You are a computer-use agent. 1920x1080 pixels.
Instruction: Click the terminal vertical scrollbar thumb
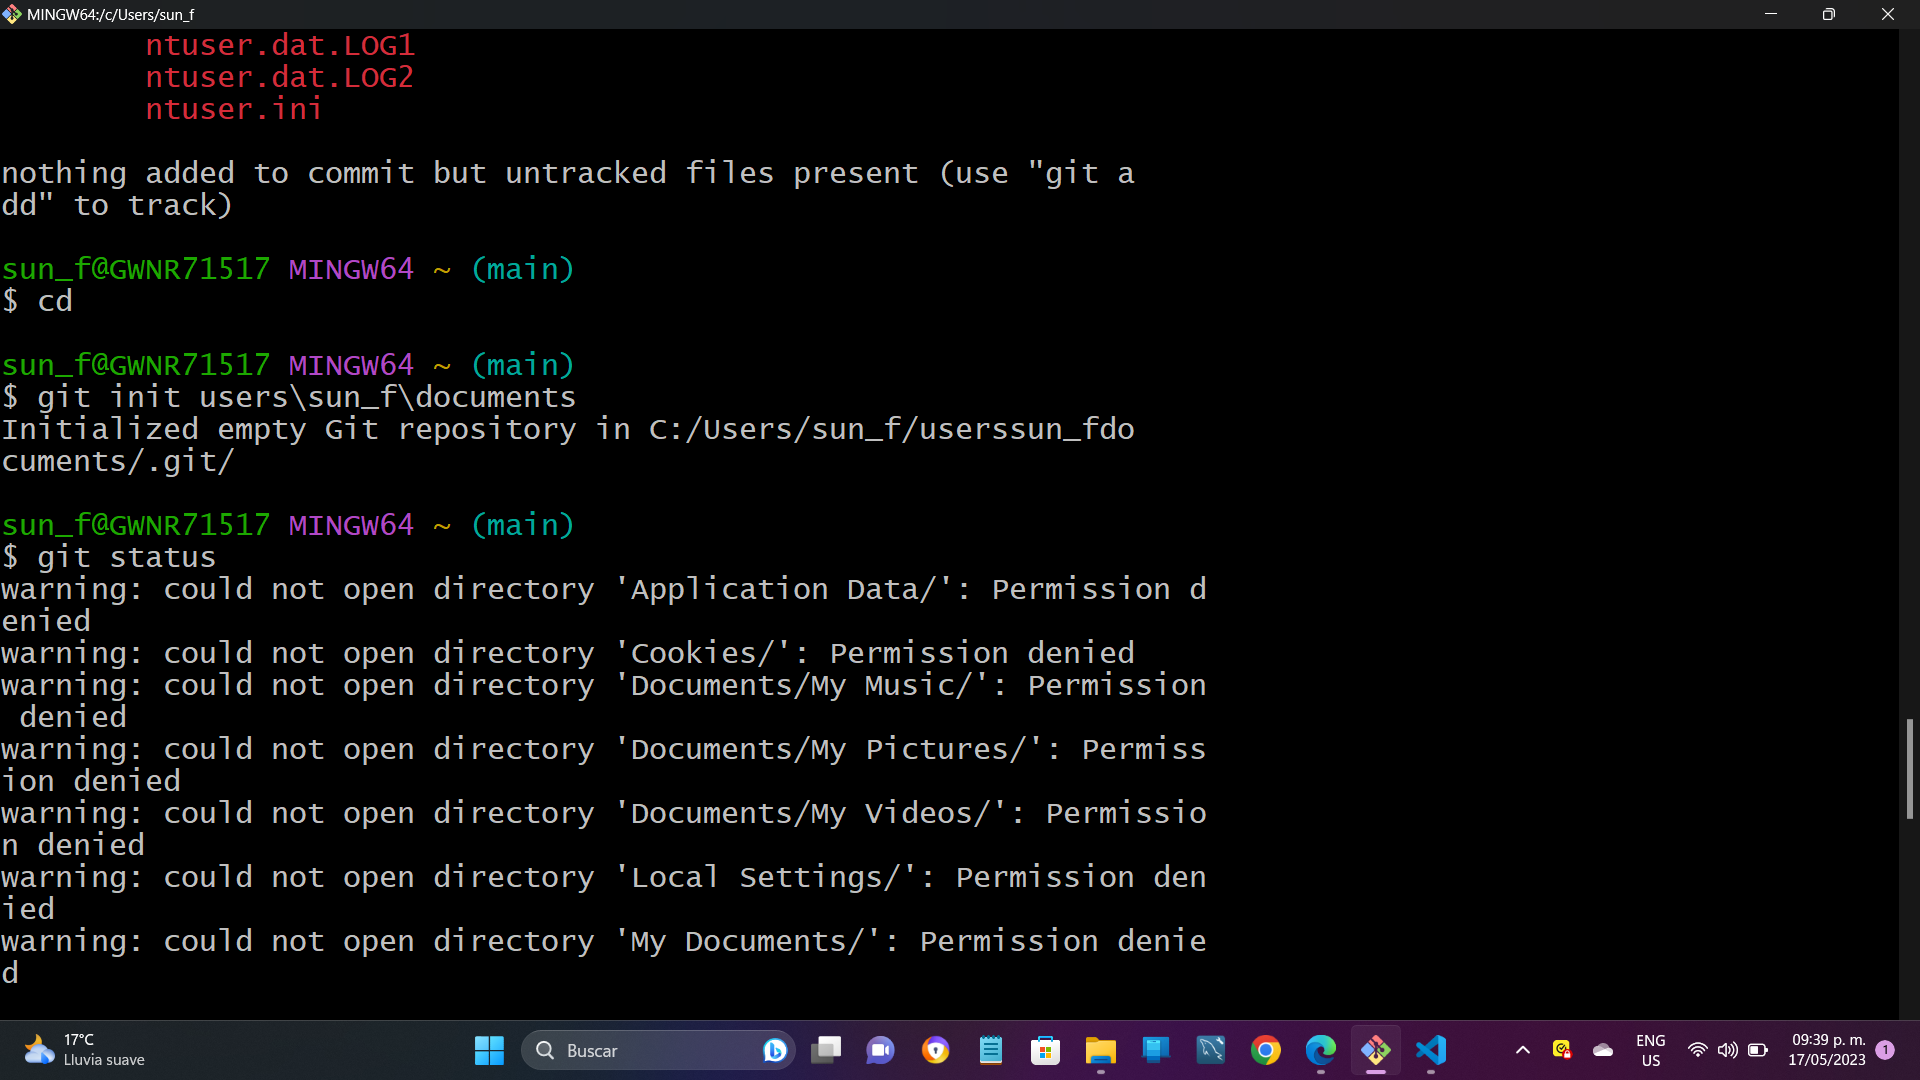pos(1909,768)
